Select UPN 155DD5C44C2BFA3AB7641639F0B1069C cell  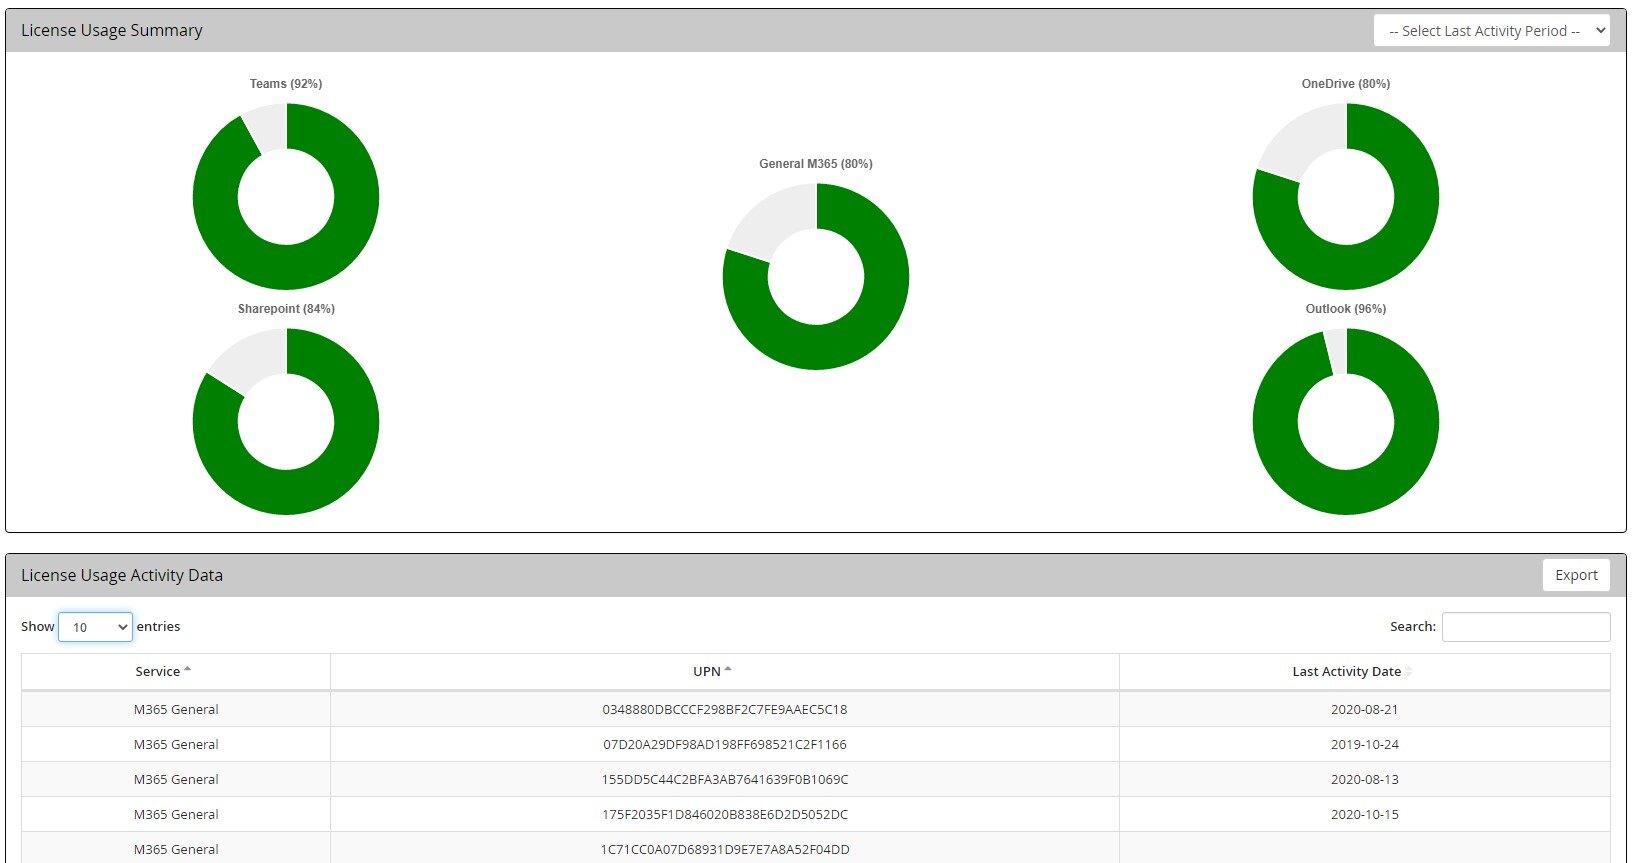click(x=724, y=780)
